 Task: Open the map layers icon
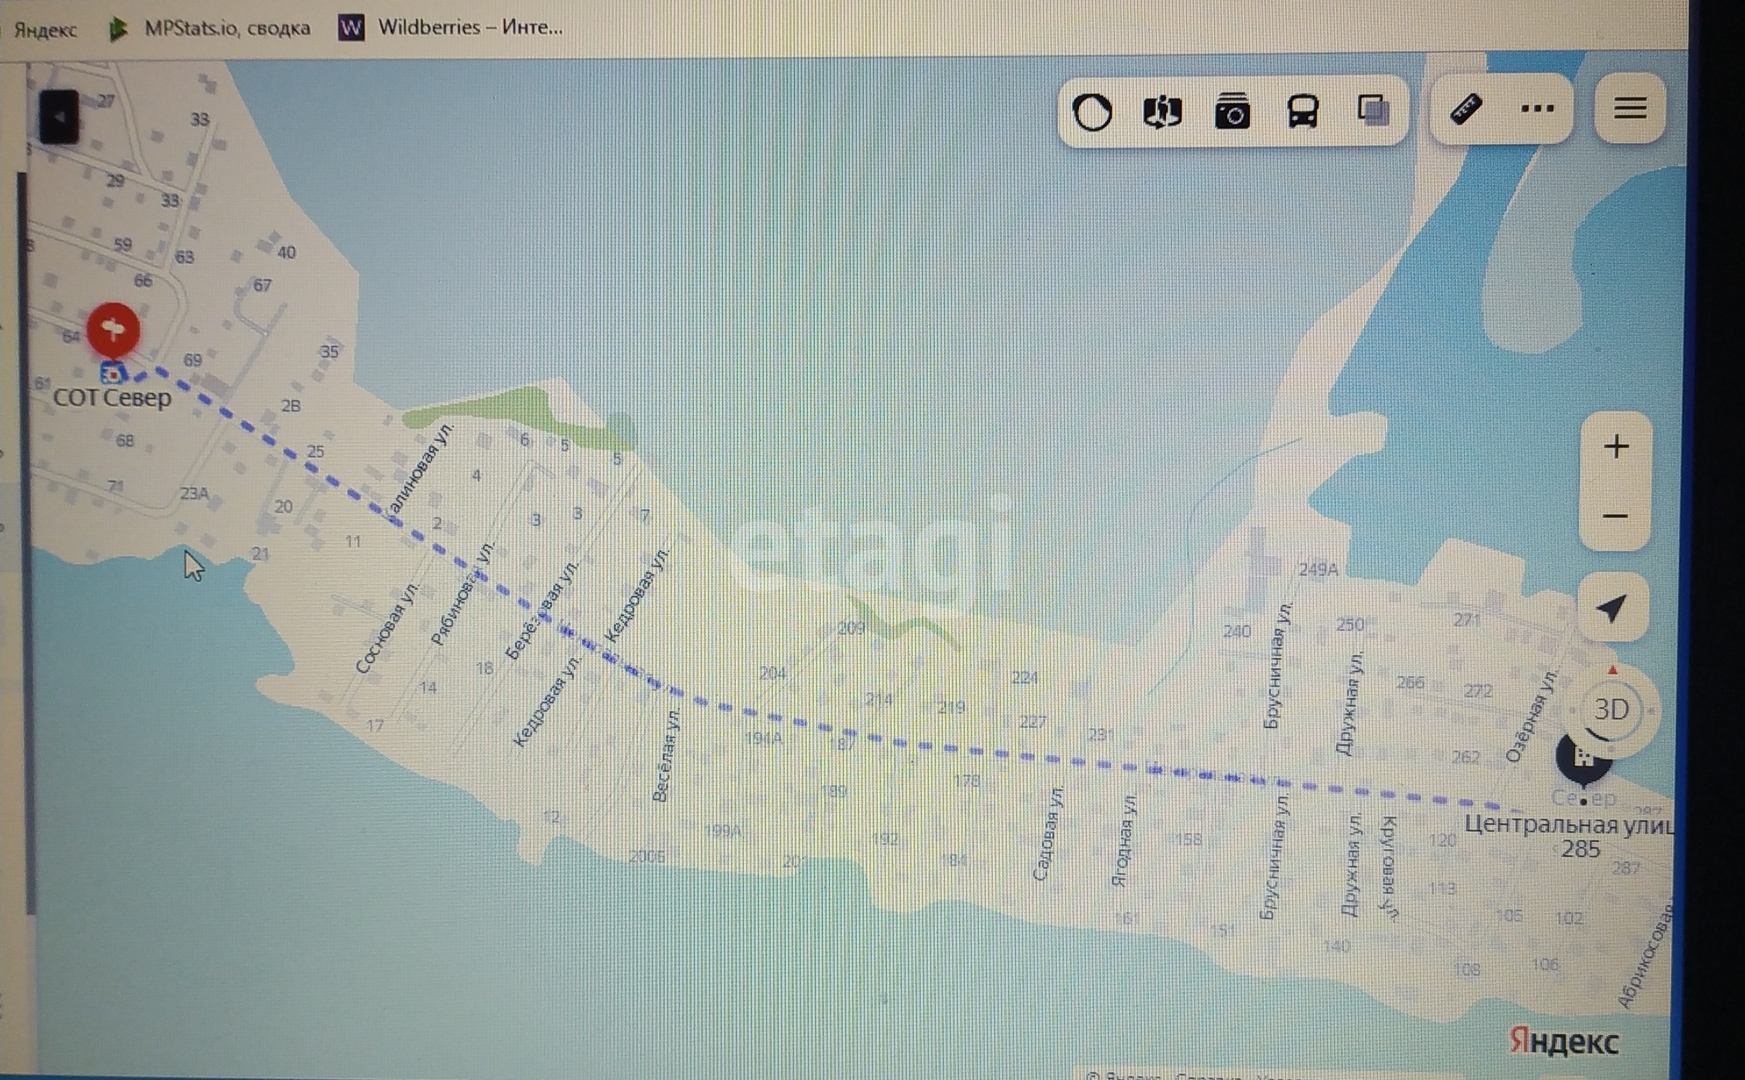1373,109
